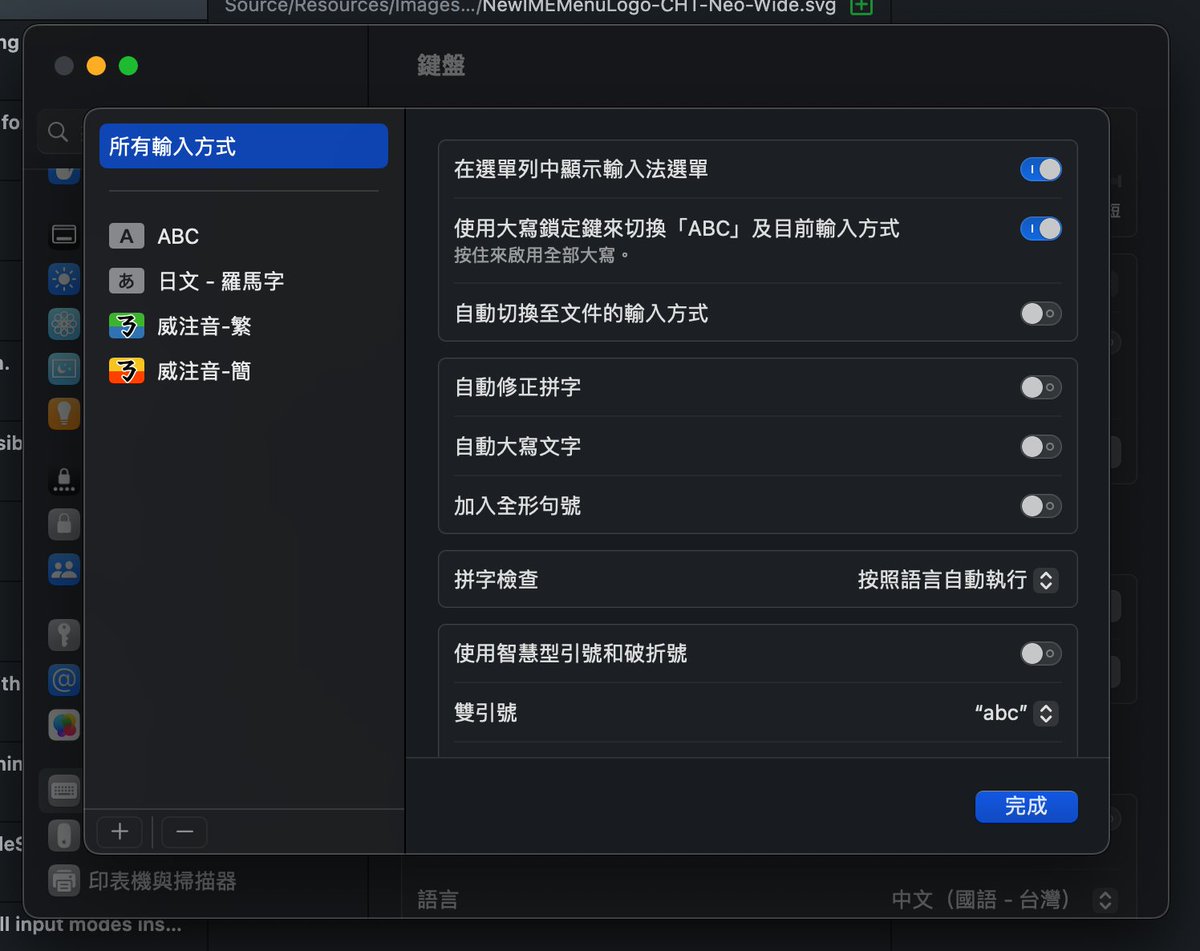Select the ABC input source icon
This screenshot has height=951, width=1200.
[126, 236]
